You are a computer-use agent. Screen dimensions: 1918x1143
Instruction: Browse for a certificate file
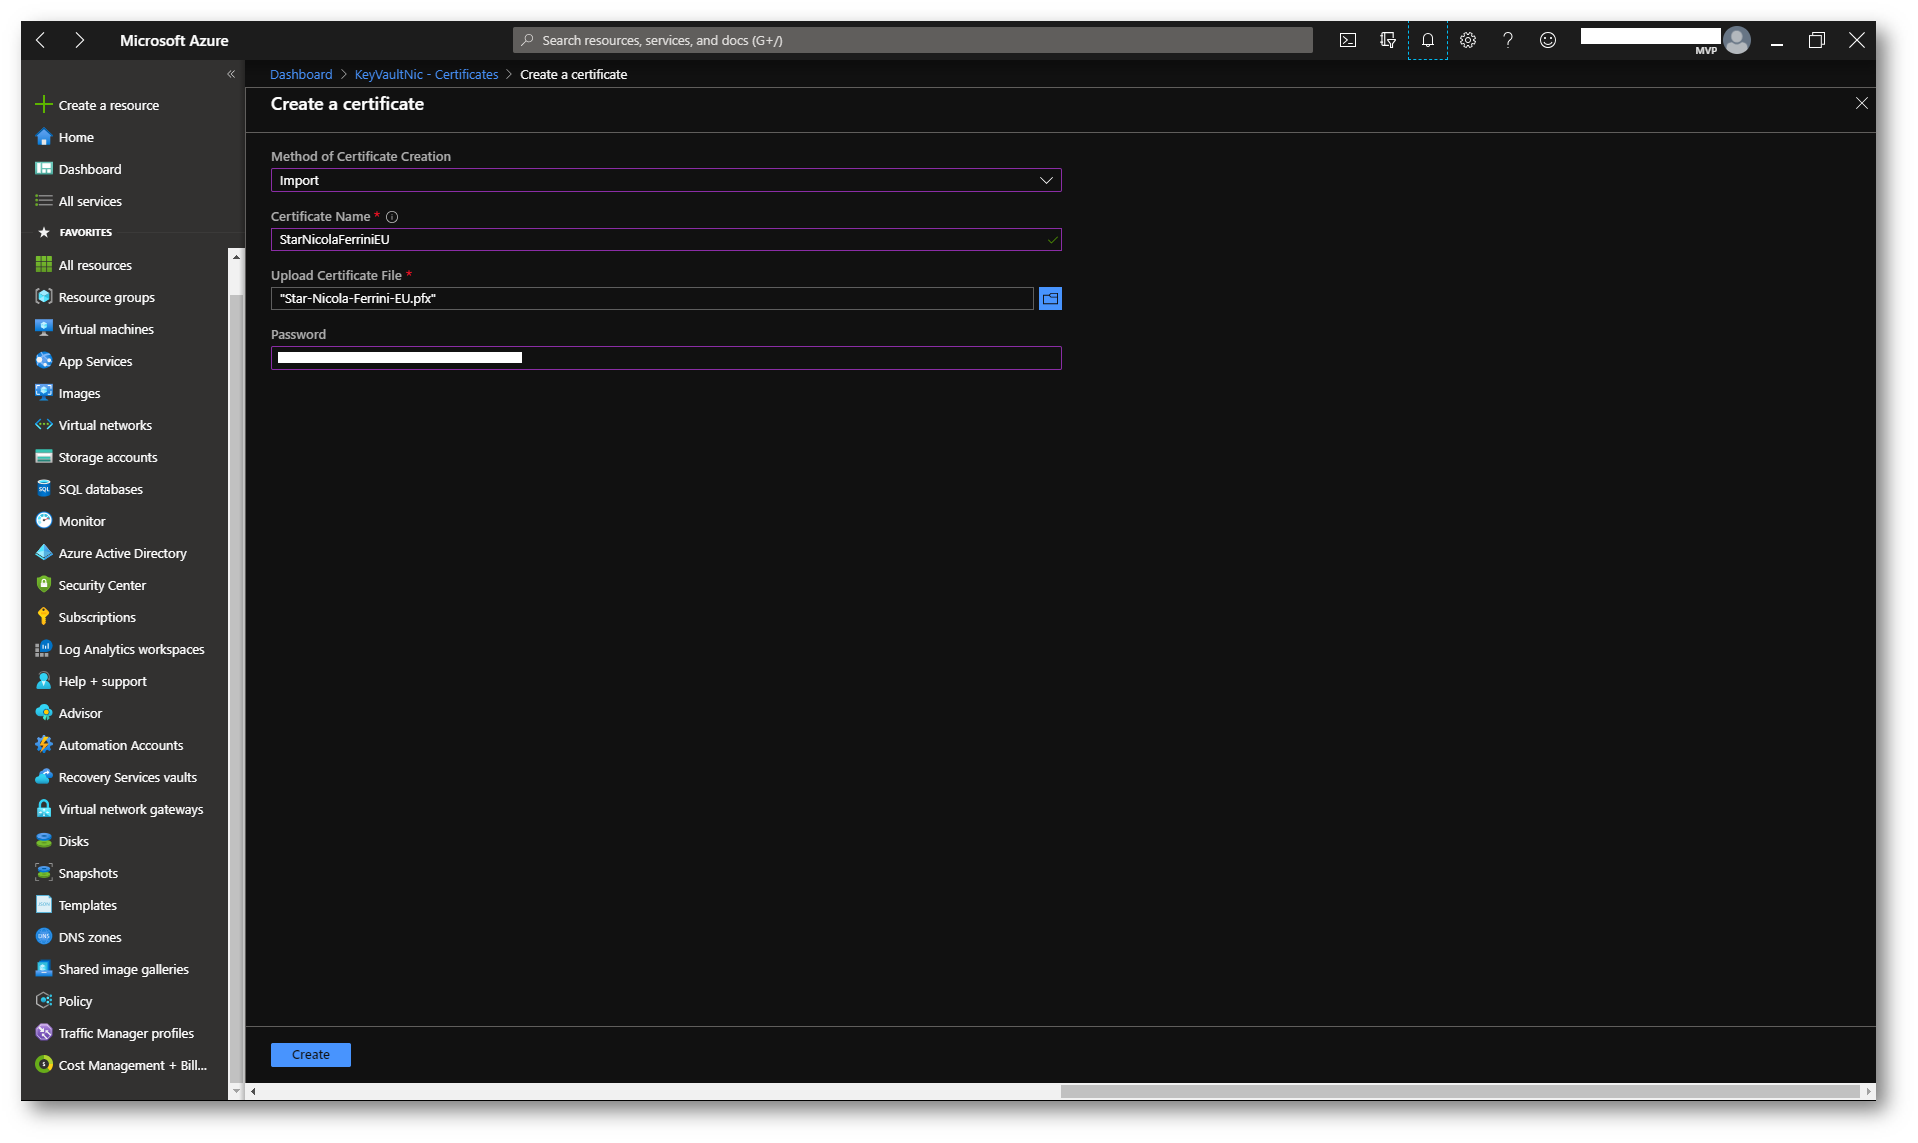(x=1050, y=298)
